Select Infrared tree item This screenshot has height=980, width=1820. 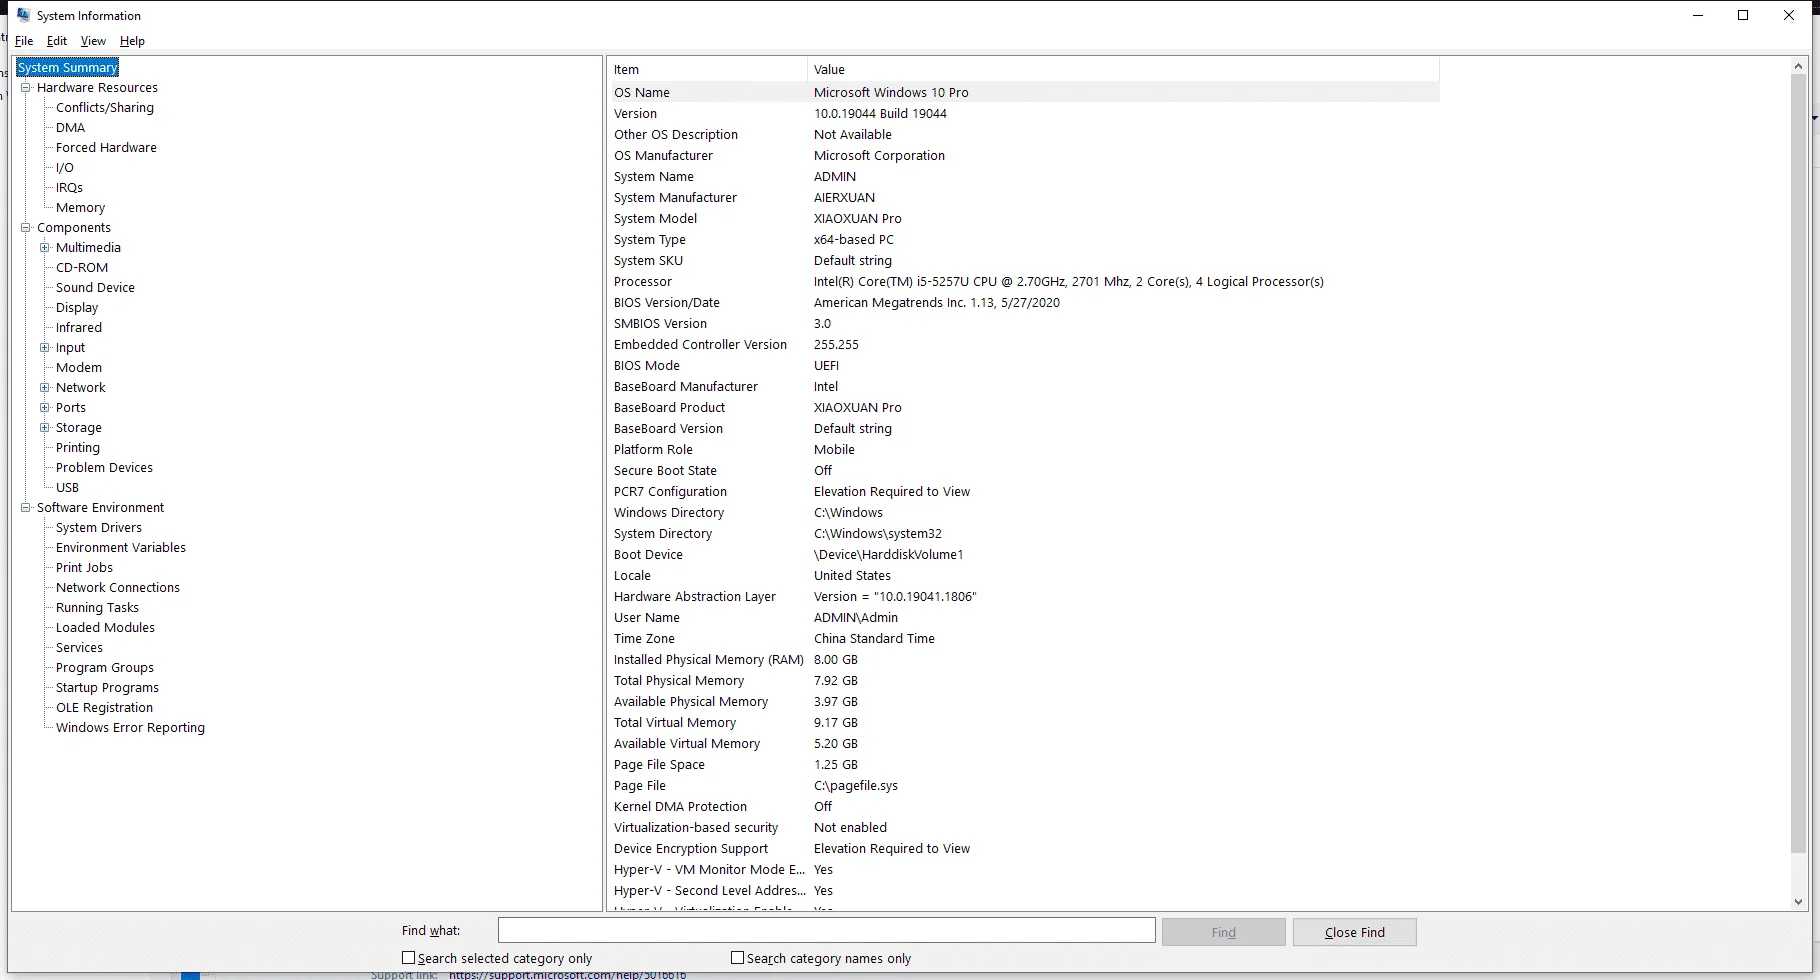tap(79, 328)
